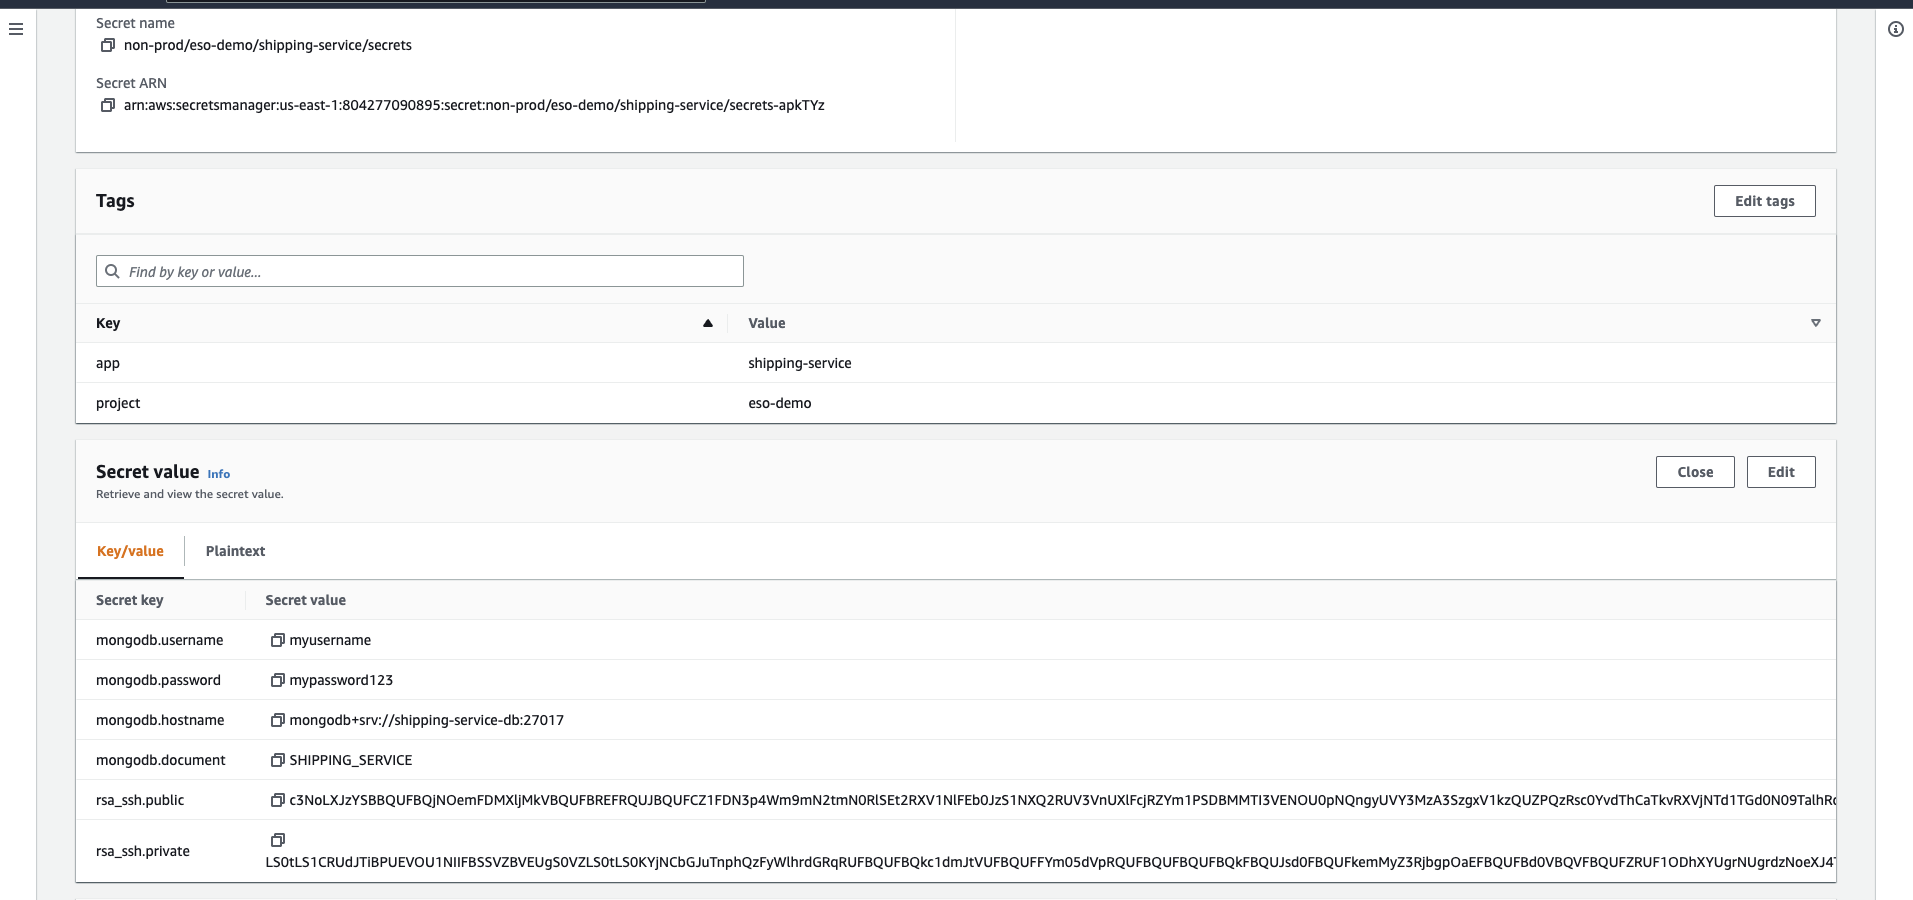Click the Find by key or value field

419,271
